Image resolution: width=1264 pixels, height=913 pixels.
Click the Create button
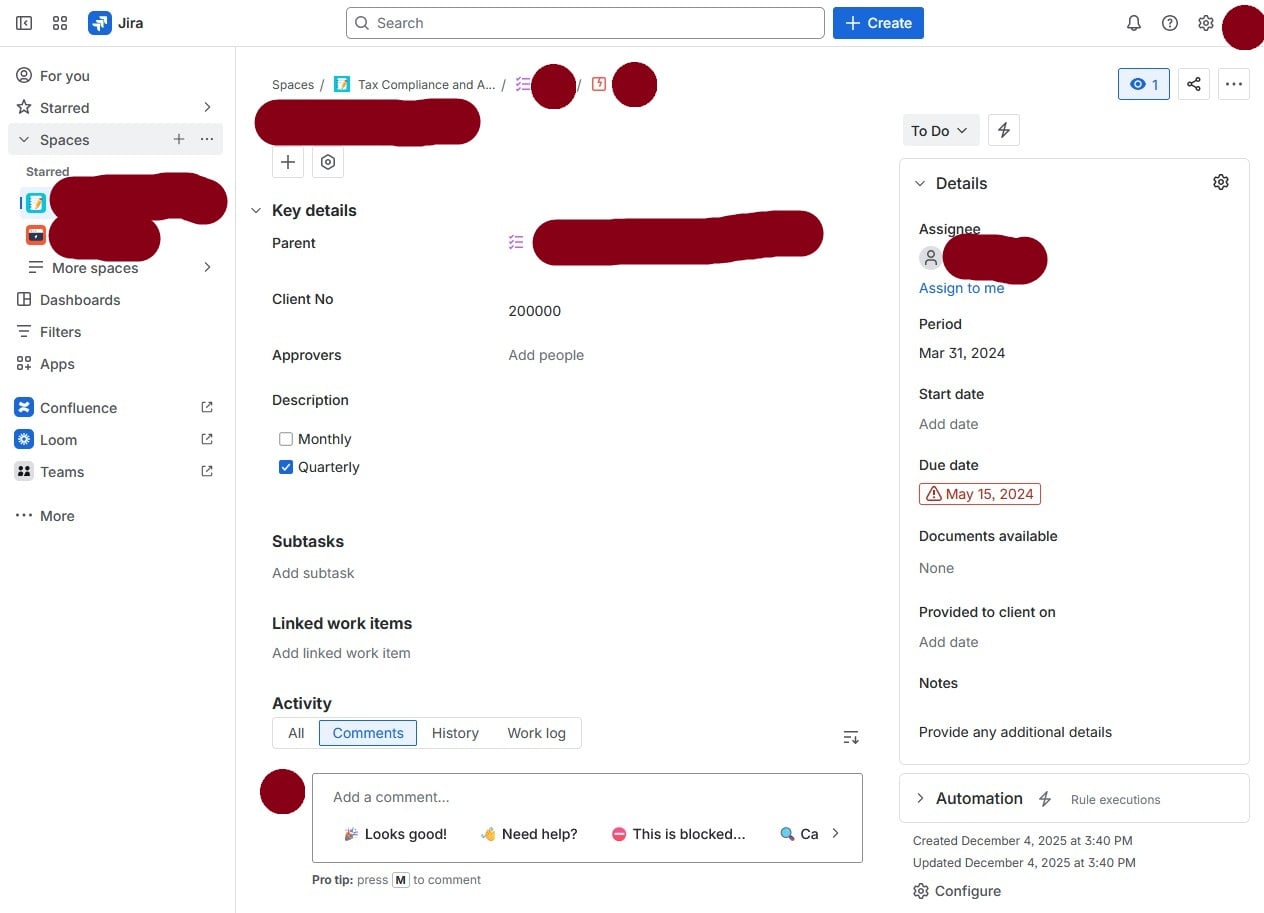[x=878, y=23]
